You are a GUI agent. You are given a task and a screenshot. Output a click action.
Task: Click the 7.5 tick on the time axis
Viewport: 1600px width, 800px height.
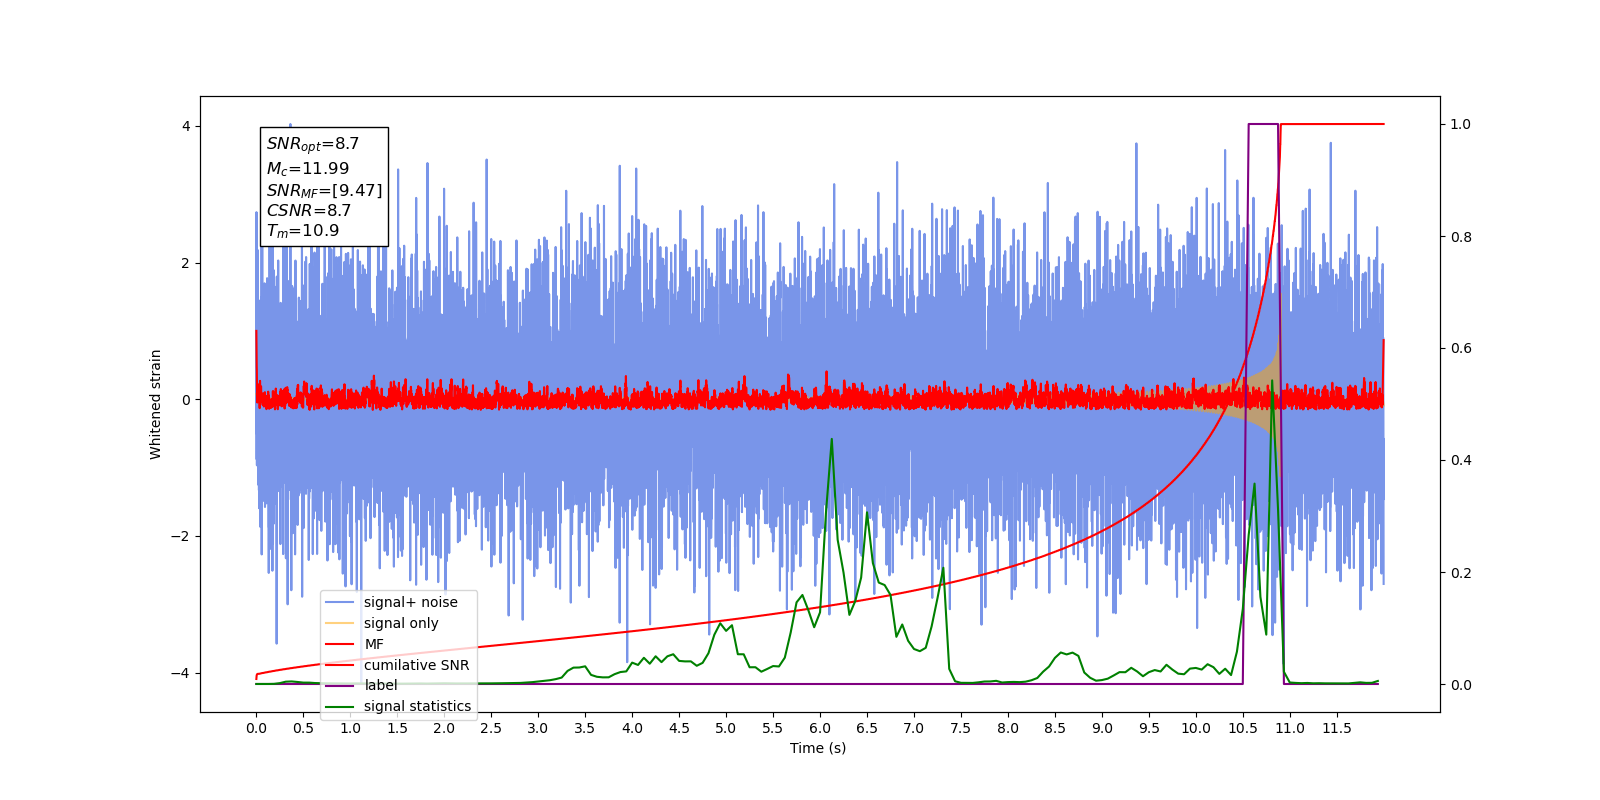[961, 728]
